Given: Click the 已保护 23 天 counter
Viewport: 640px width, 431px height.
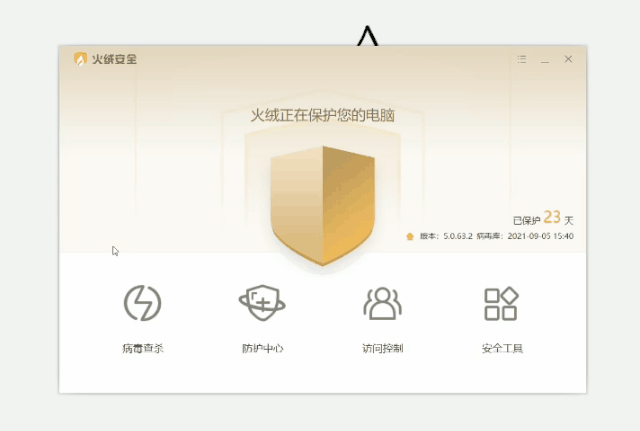Looking at the screenshot, I should point(543,218).
